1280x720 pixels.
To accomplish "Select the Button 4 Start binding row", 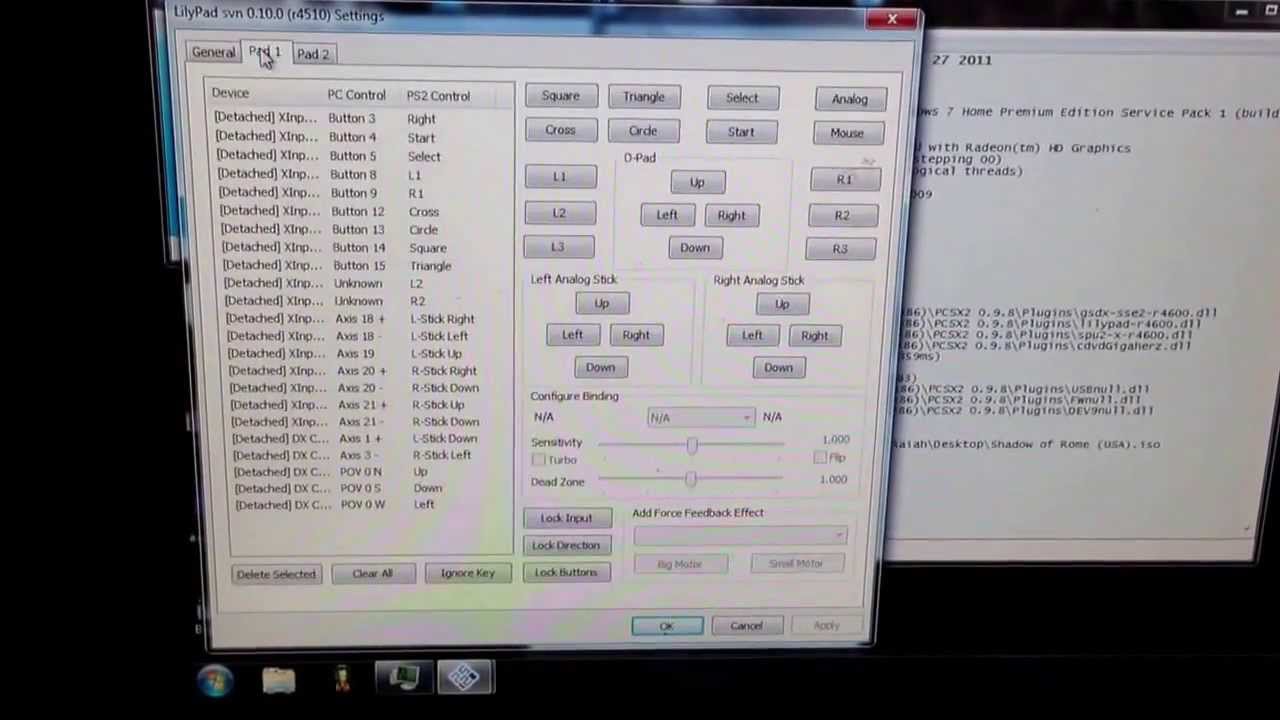I will coord(360,137).
